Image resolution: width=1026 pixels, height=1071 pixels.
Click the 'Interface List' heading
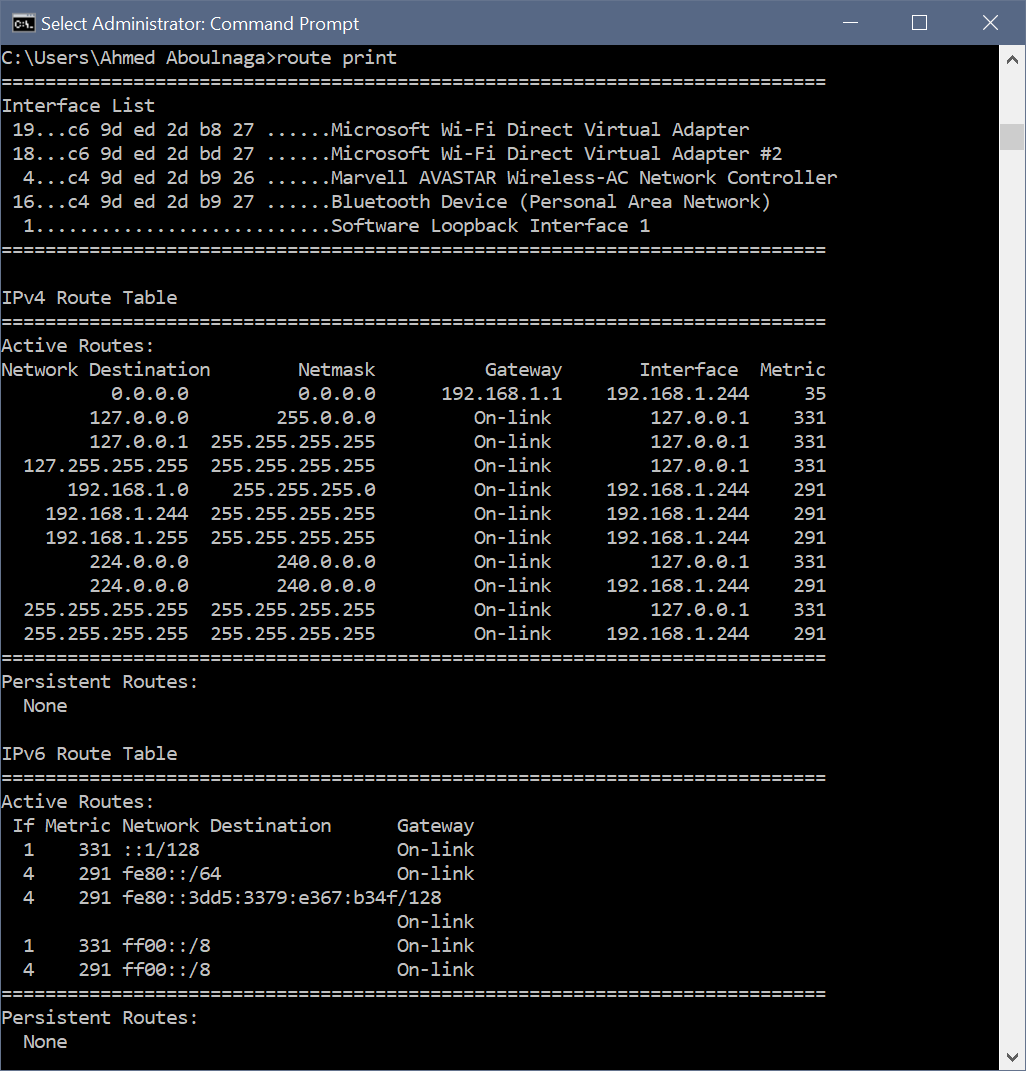pyautogui.click(x=78, y=106)
